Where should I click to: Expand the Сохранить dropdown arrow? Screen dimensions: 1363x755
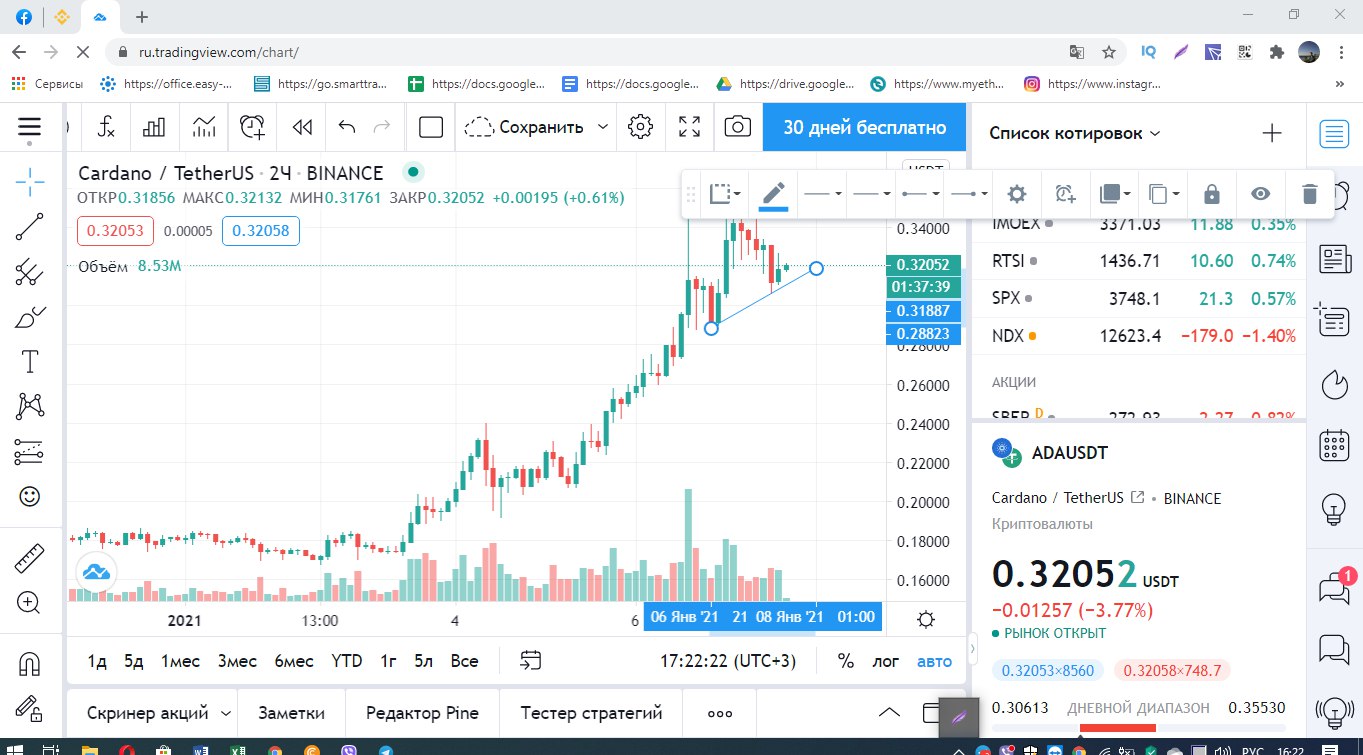602,127
